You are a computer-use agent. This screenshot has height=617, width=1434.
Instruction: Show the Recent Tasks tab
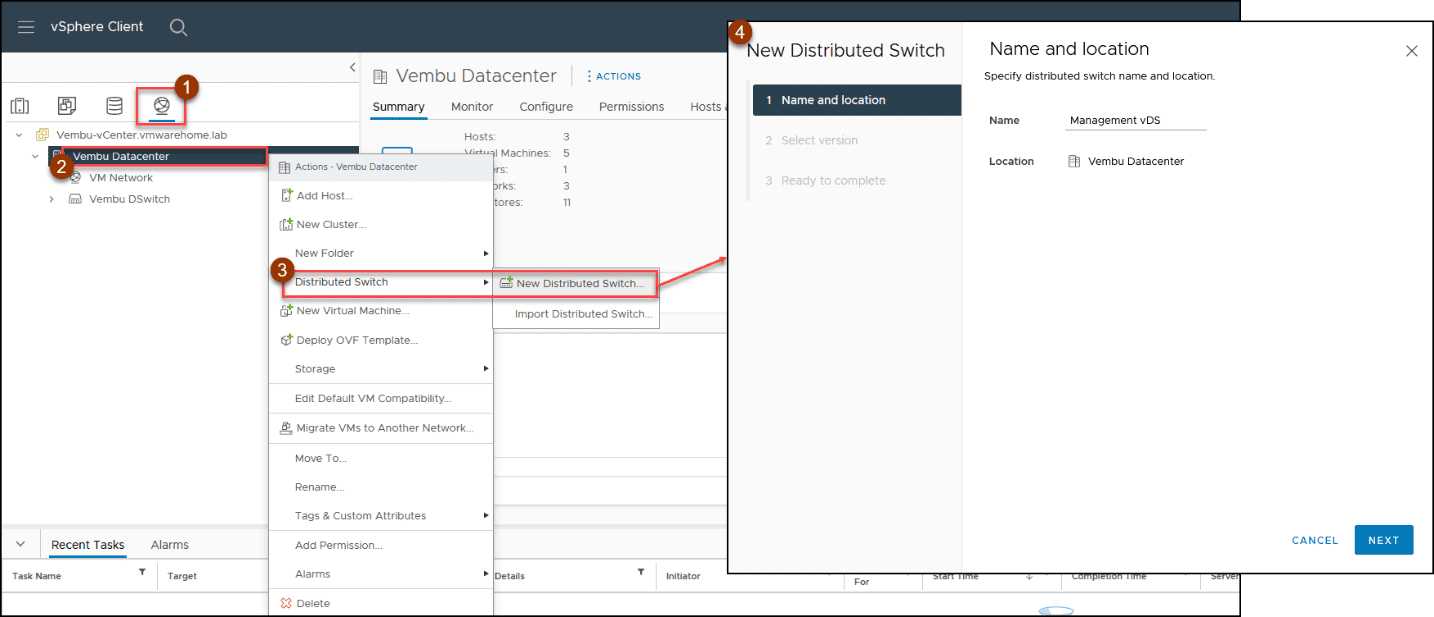pyautogui.click(x=88, y=545)
